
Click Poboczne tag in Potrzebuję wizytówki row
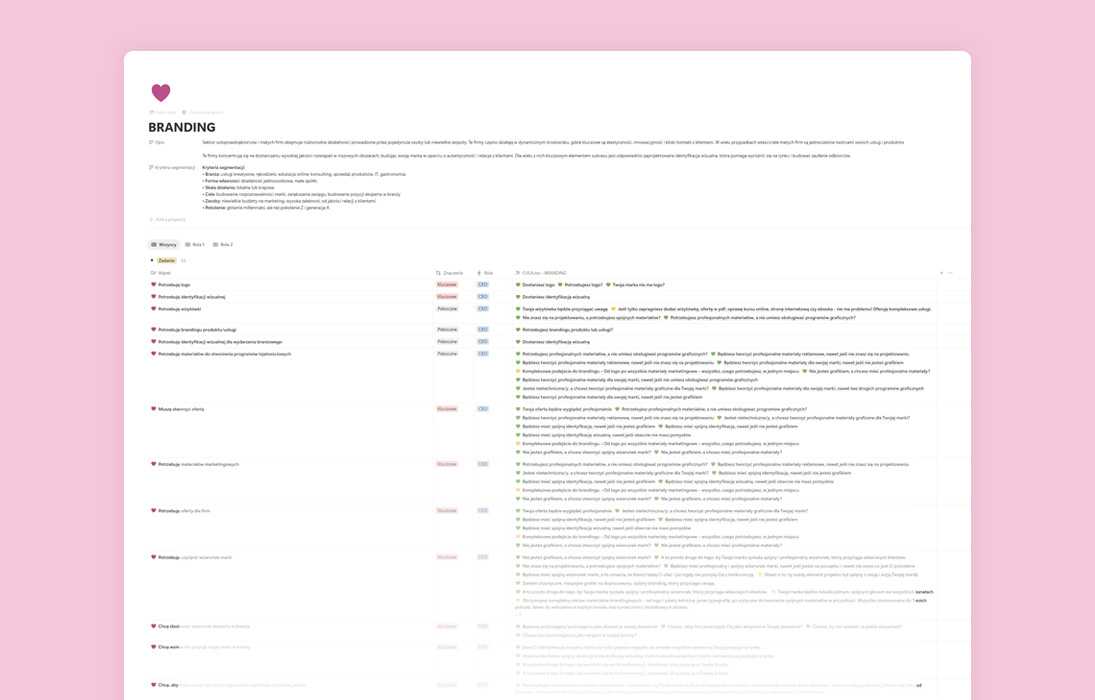[447, 309]
